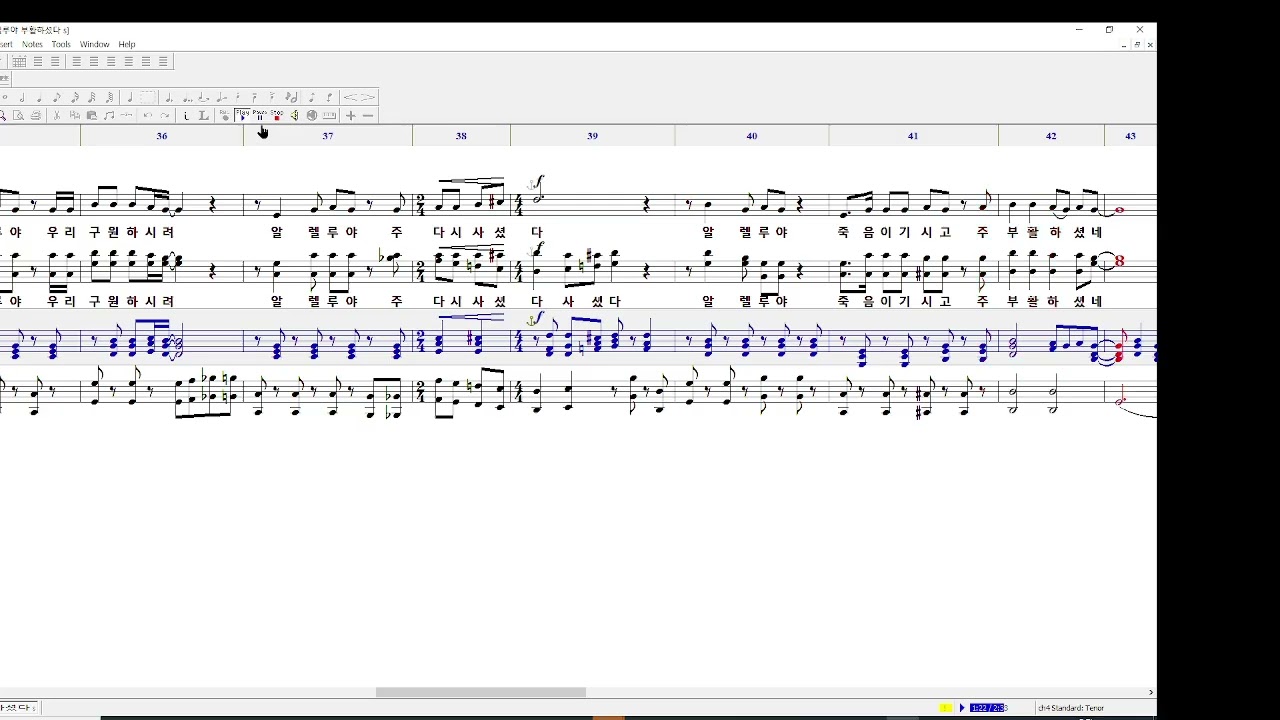Select the sixteenth note duration
1280x720 pixels.
pos(75,97)
